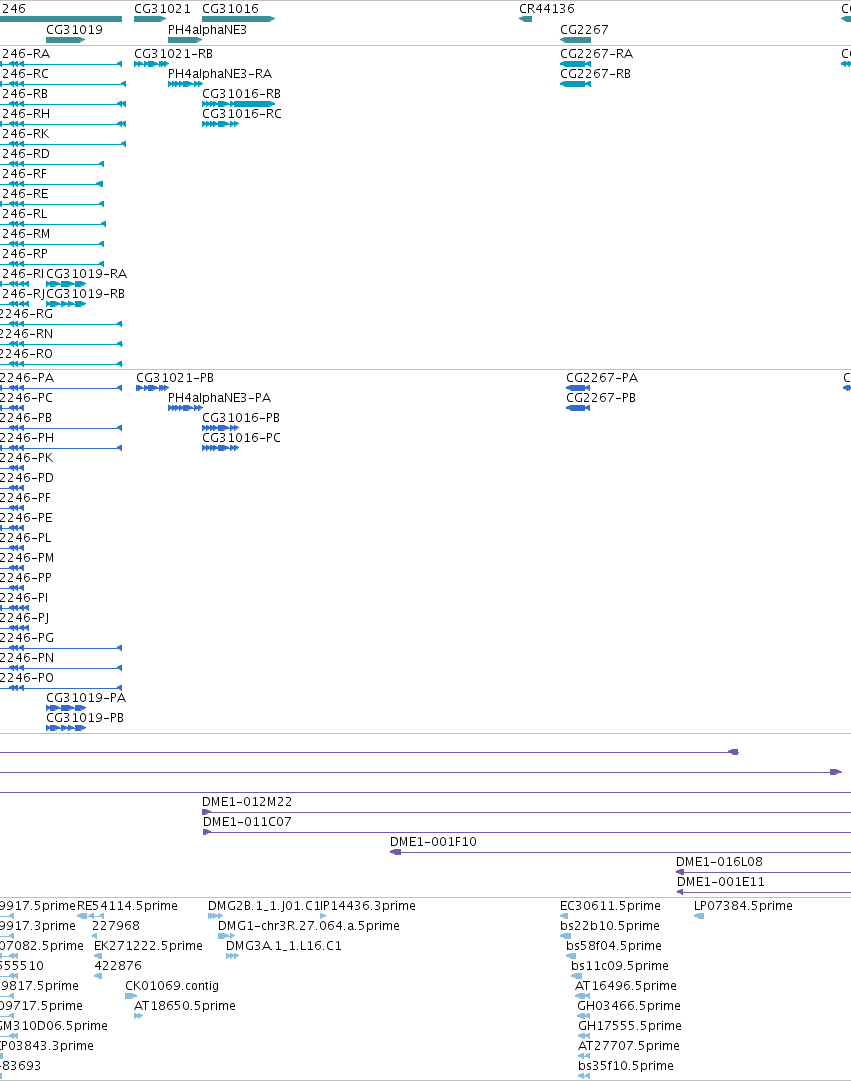Screen dimensions: 851x1081
Task: Select the CG31016 gene label
Action: [x=230, y=8]
